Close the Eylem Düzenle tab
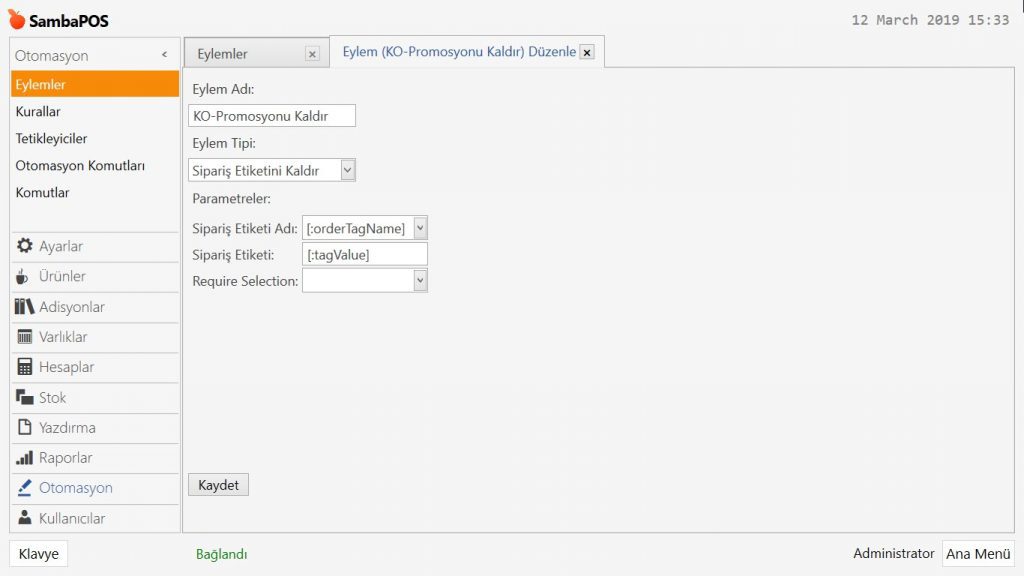Image resolution: width=1024 pixels, height=576 pixels. [587, 52]
